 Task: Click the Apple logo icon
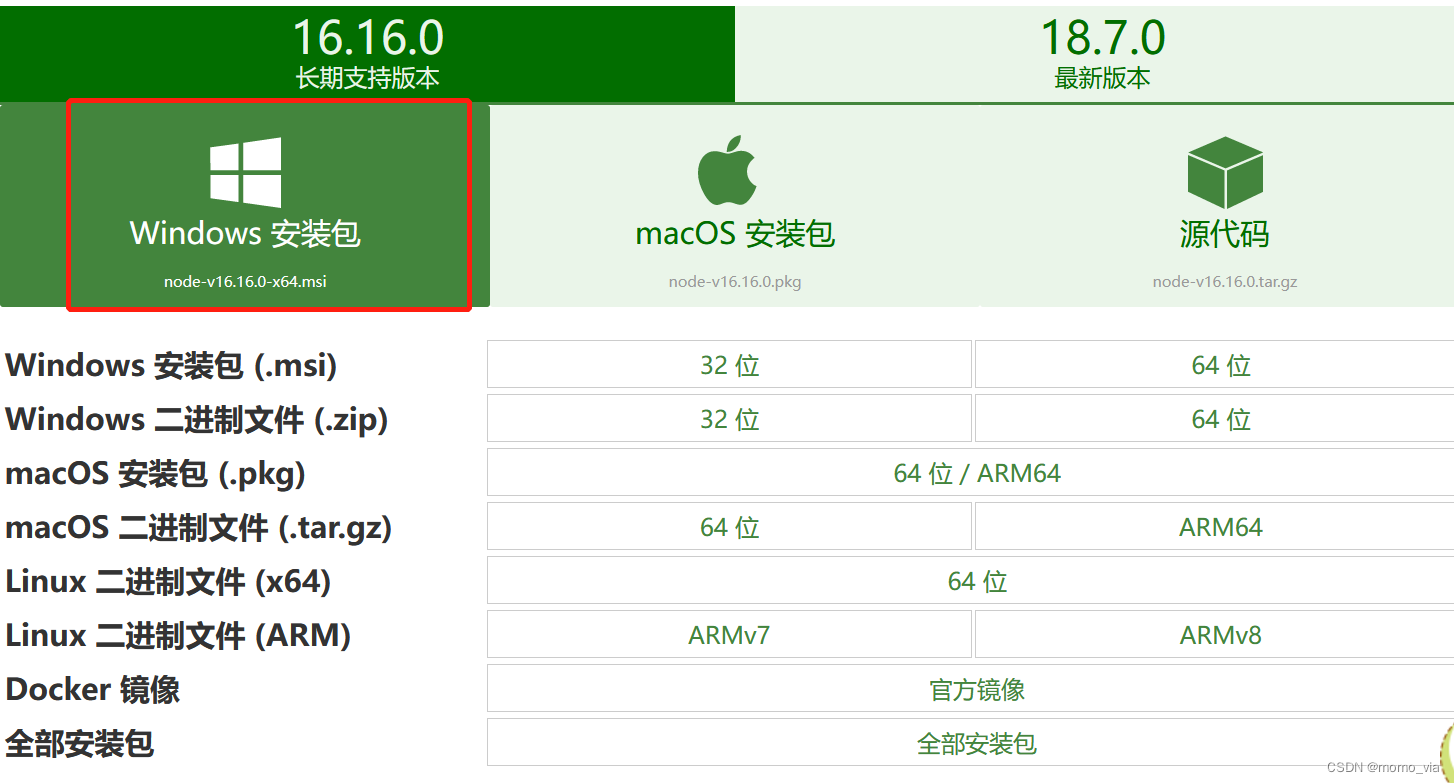[x=727, y=172]
